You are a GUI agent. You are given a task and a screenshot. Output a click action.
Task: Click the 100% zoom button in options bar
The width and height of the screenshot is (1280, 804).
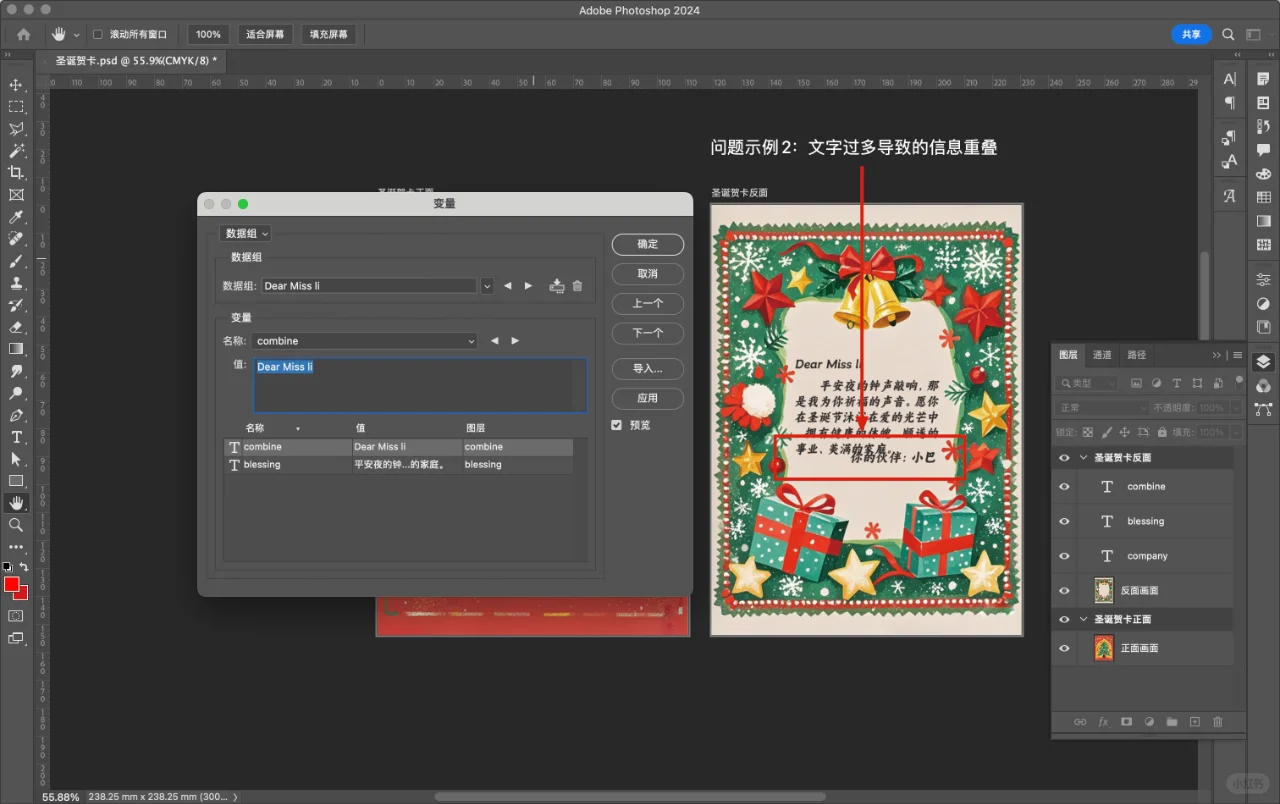[x=208, y=34]
